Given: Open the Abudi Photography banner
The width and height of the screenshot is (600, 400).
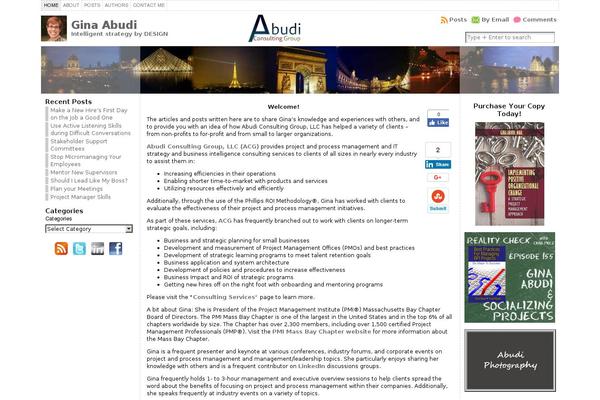Looking at the screenshot, I should click(x=510, y=360).
